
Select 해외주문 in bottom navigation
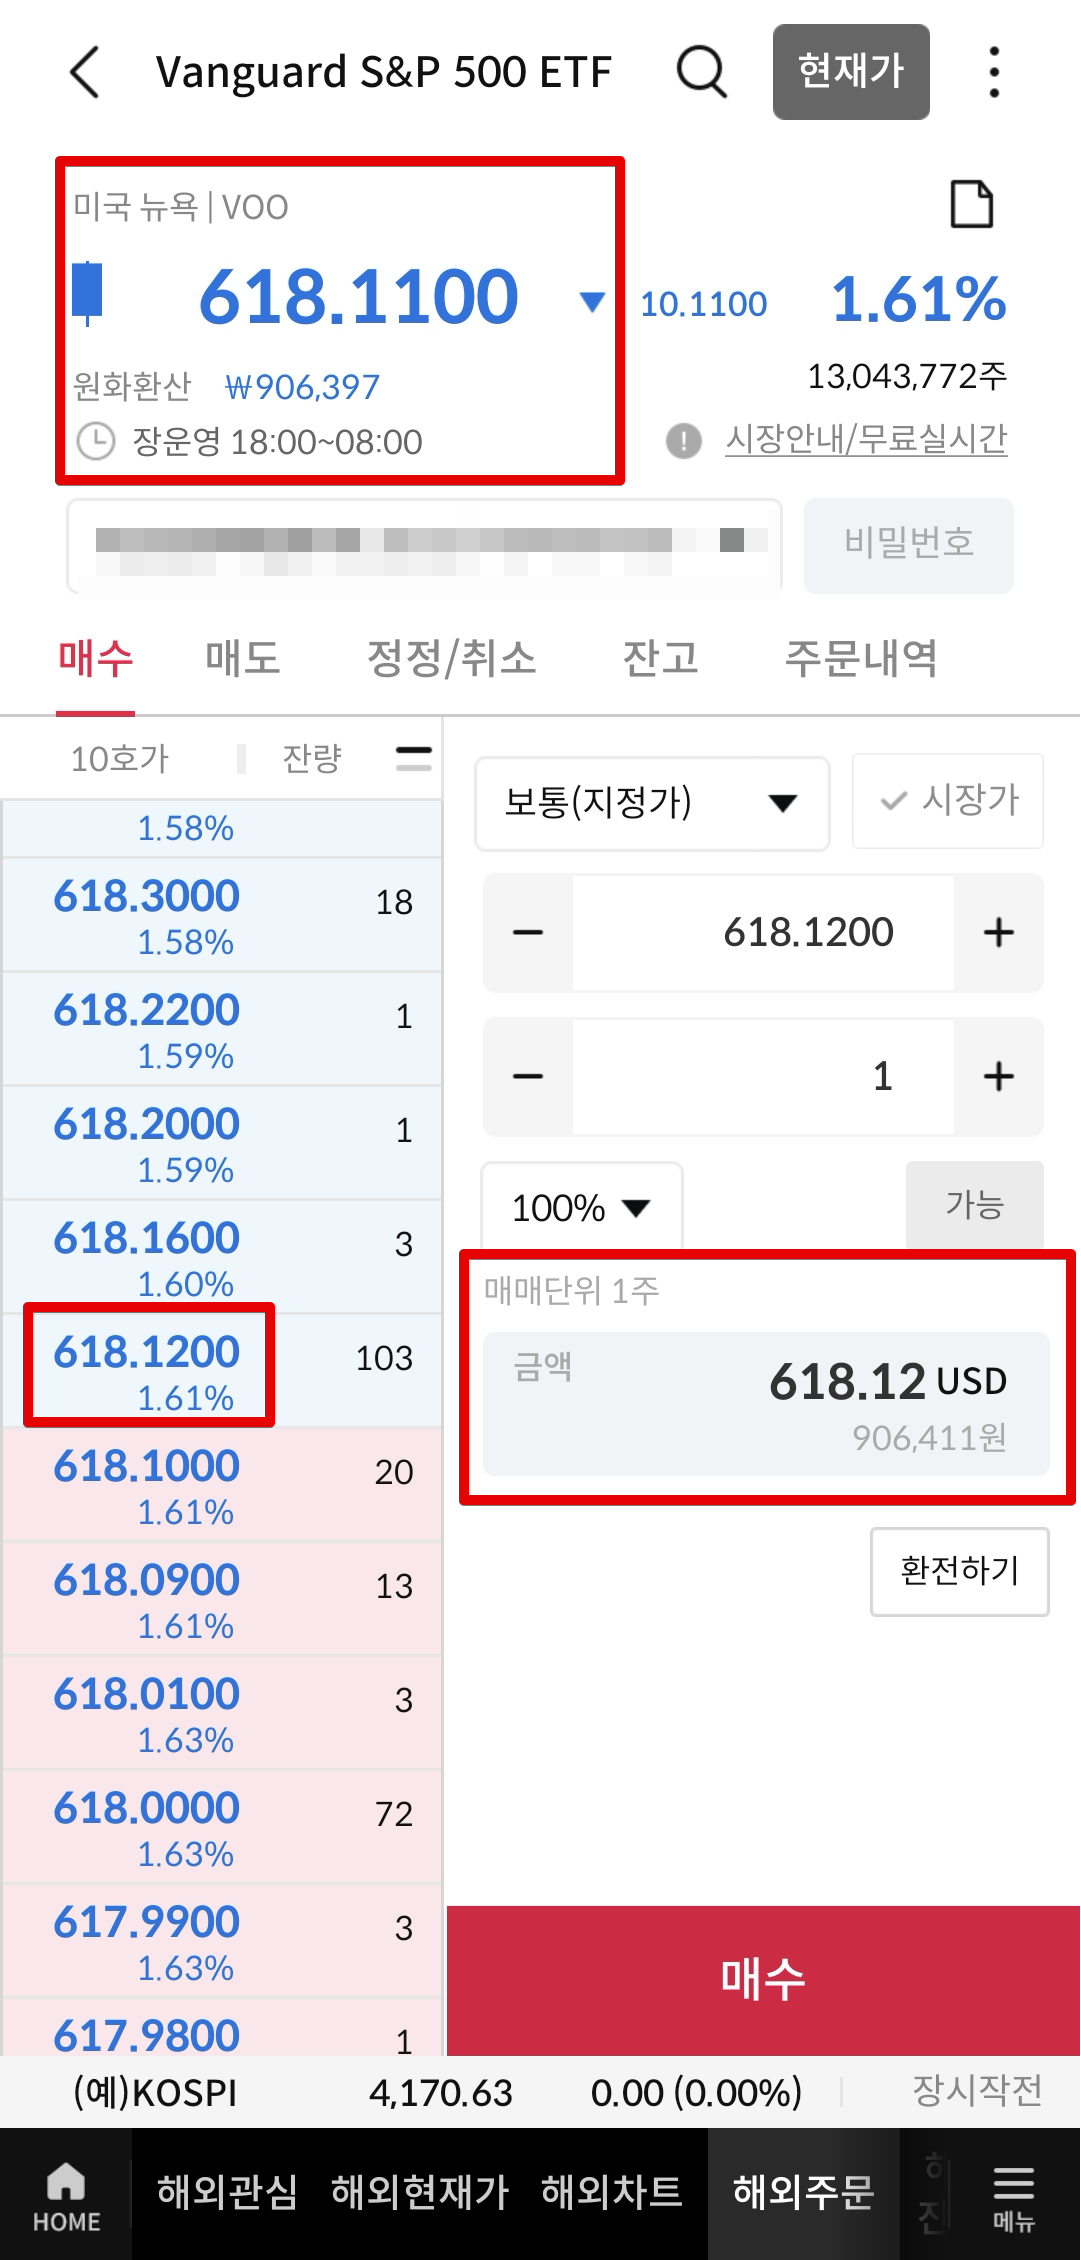[x=804, y=2192]
